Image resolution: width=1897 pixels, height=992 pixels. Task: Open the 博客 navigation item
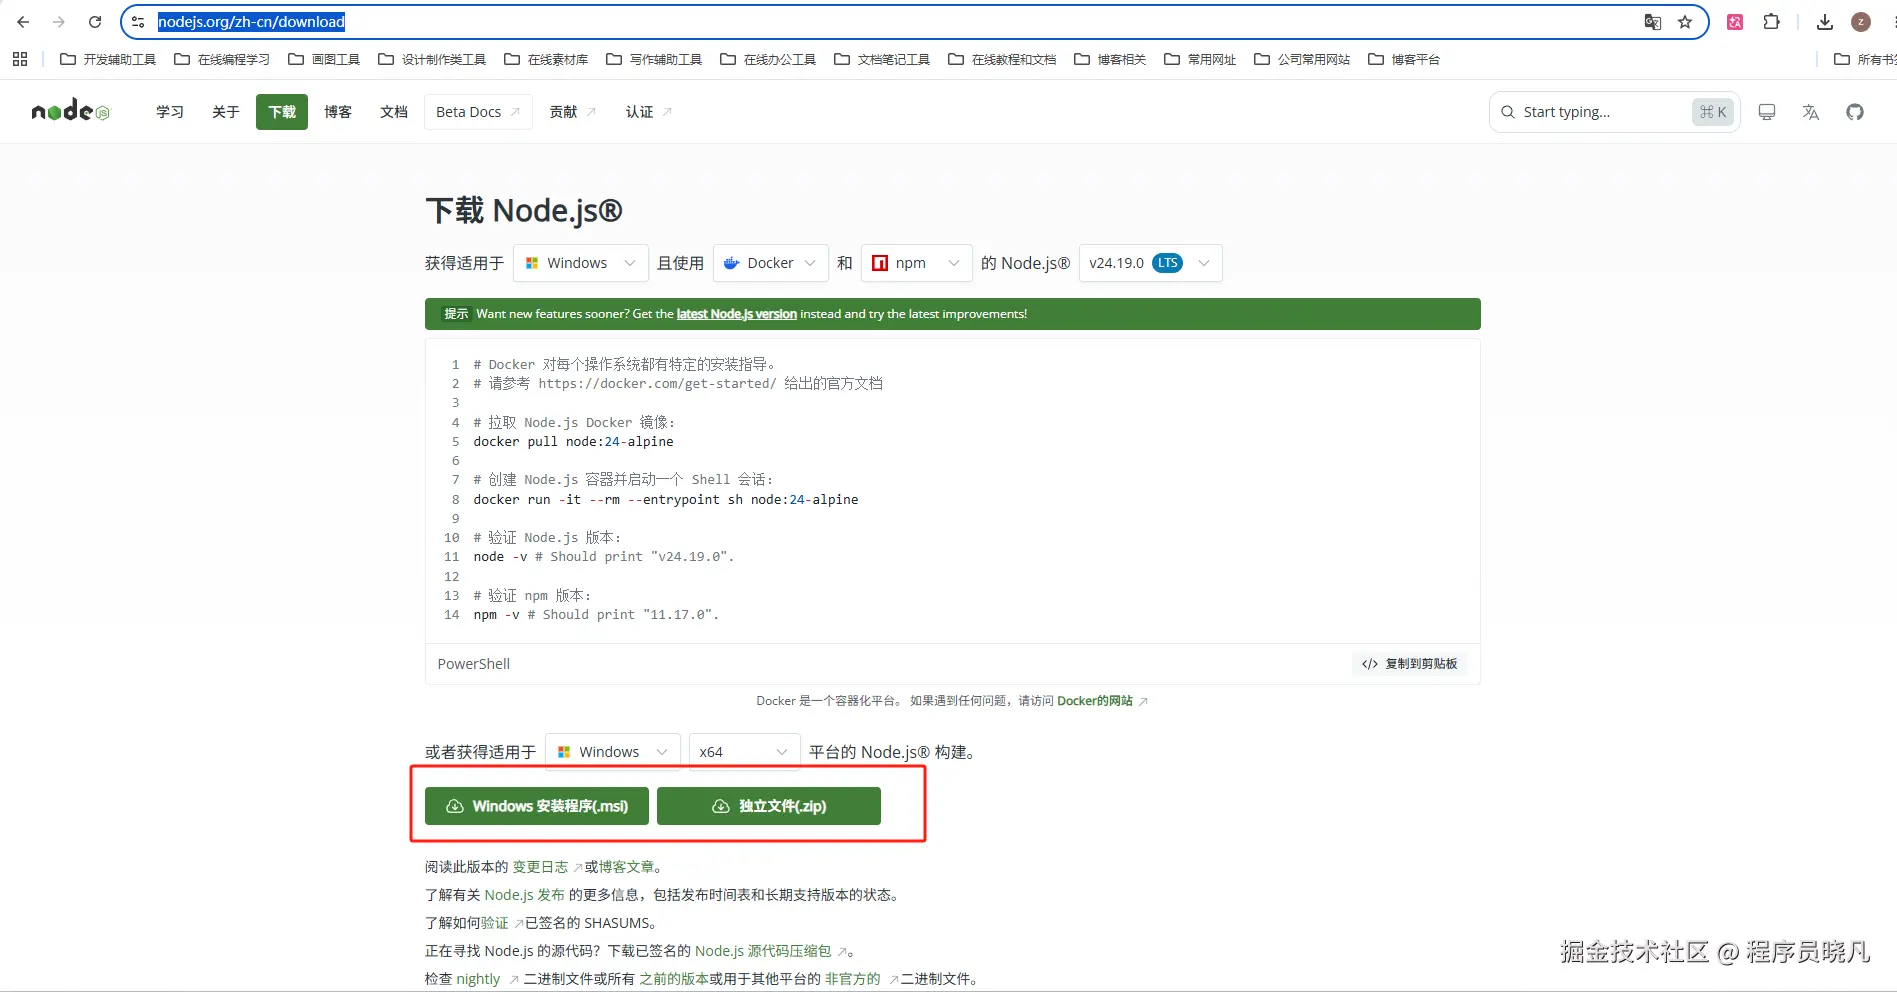coord(338,112)
